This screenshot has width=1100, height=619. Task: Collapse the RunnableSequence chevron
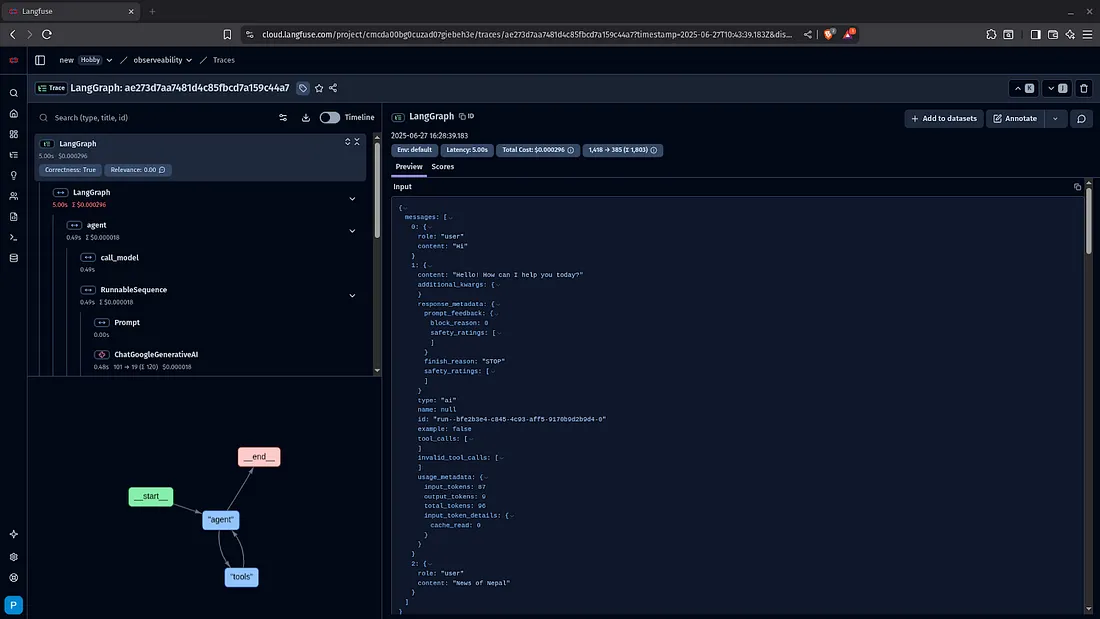352,295
